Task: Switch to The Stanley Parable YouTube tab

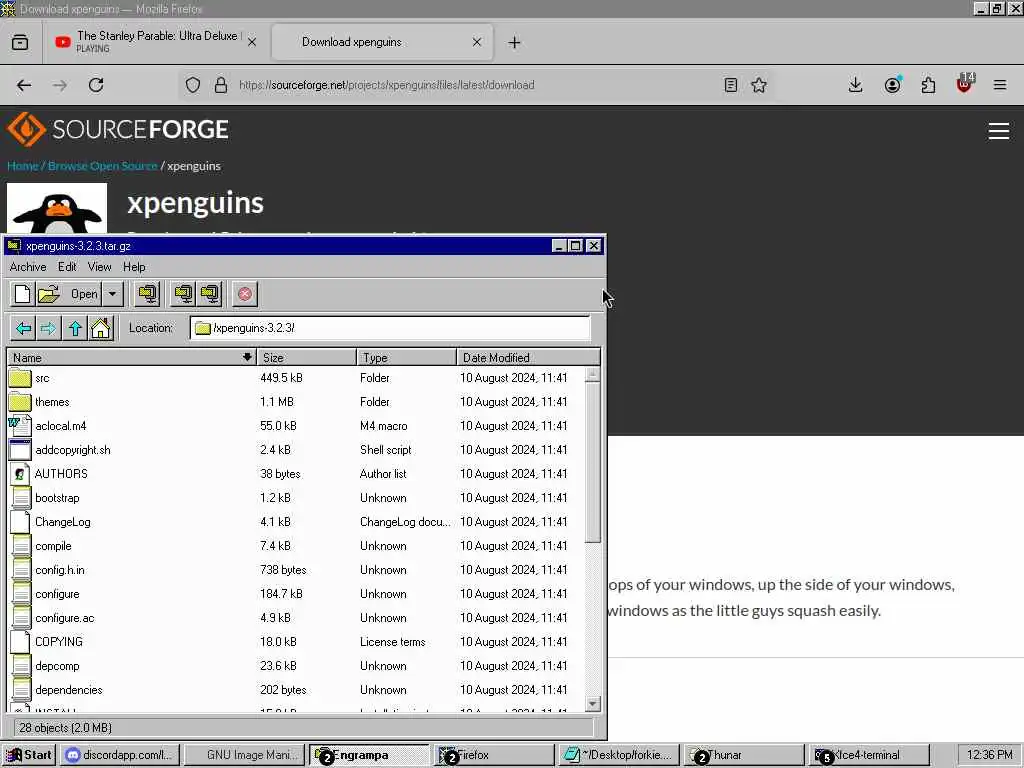Action: click(155, 42)
